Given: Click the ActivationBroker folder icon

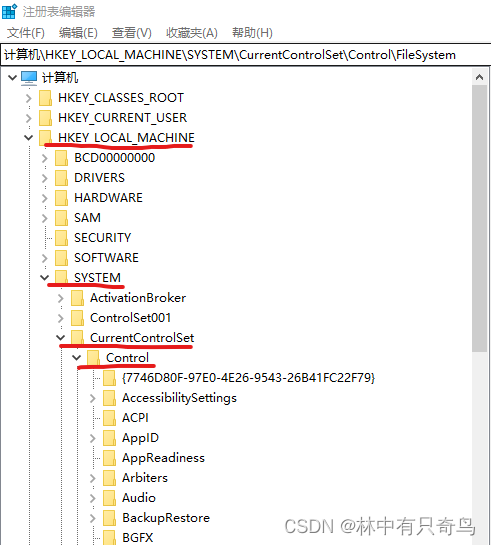Looking at the screenshot, I should pyautogui.click(x=77, y=298).
